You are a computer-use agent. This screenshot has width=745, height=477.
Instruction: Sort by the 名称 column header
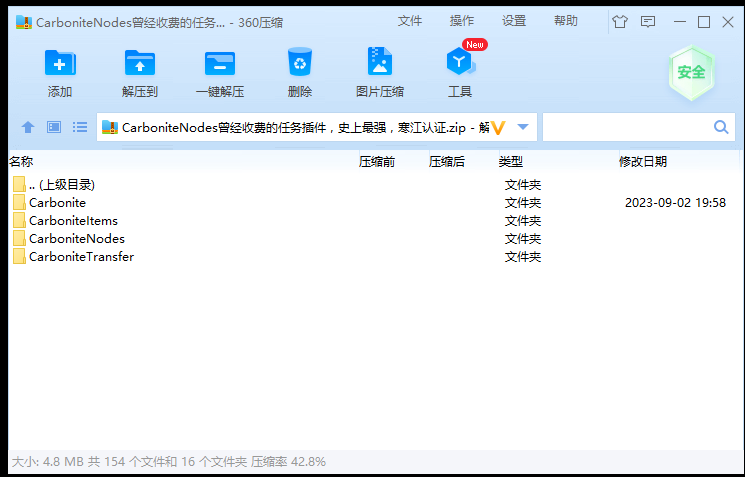[21, 161]
